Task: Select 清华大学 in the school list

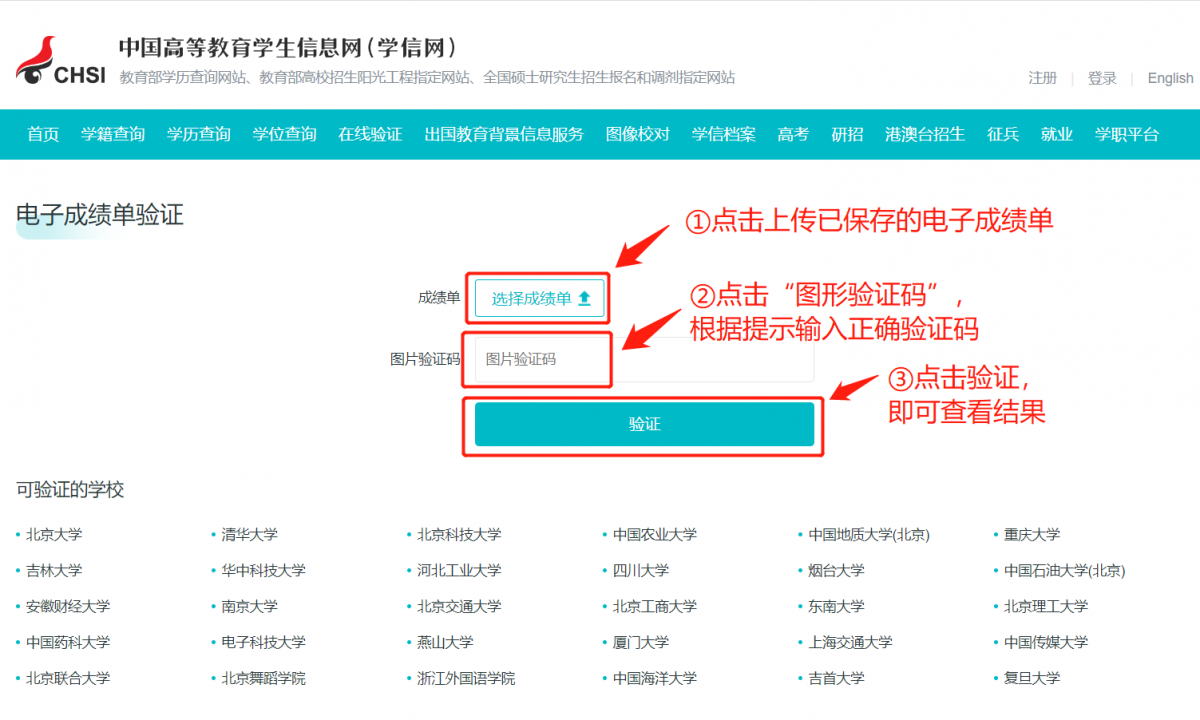Action: [249, 535]
